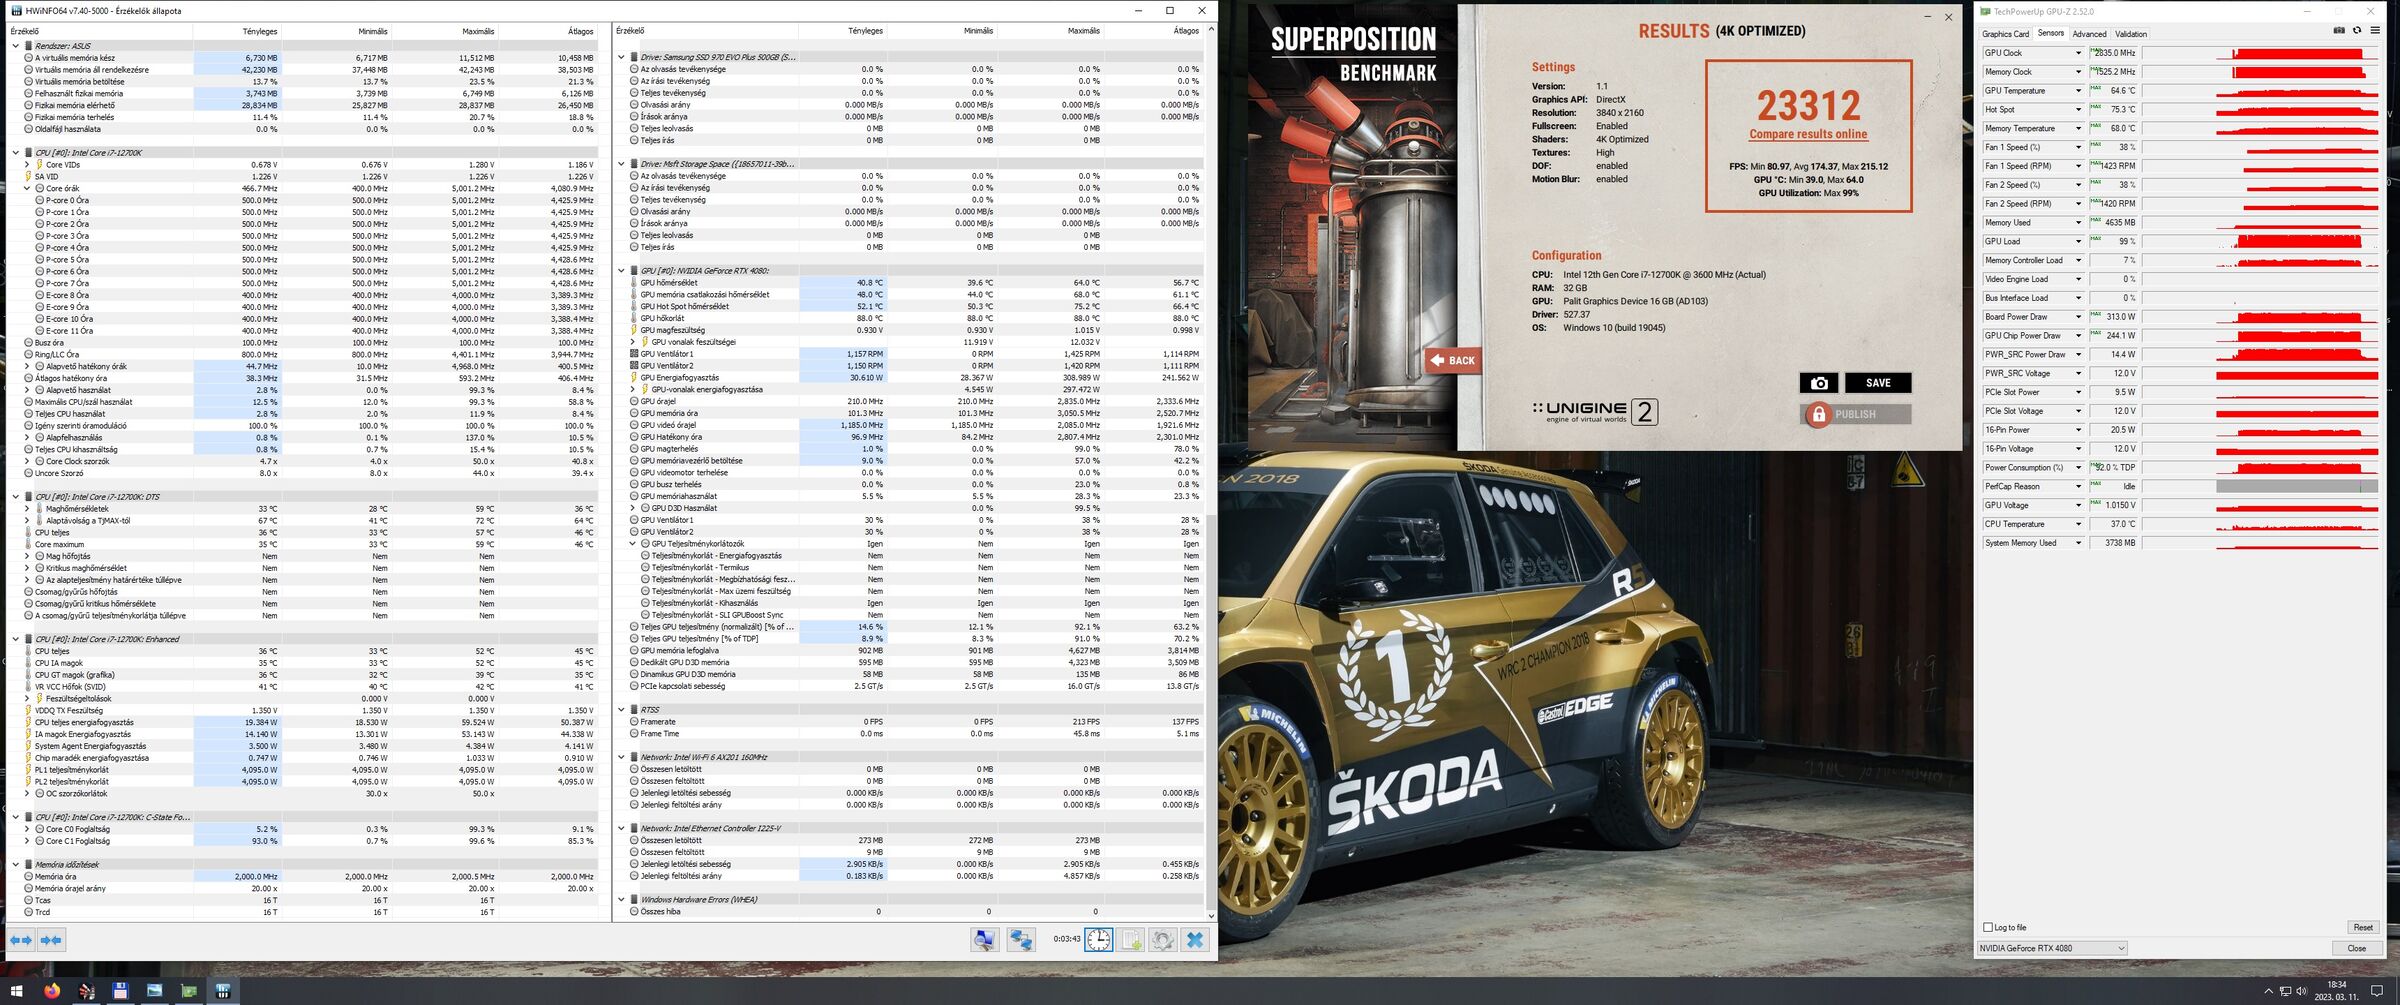Open GPU Clock sensor dropdown
This screenshot has width=2400, height=1005.
(x=2078, y=53)
